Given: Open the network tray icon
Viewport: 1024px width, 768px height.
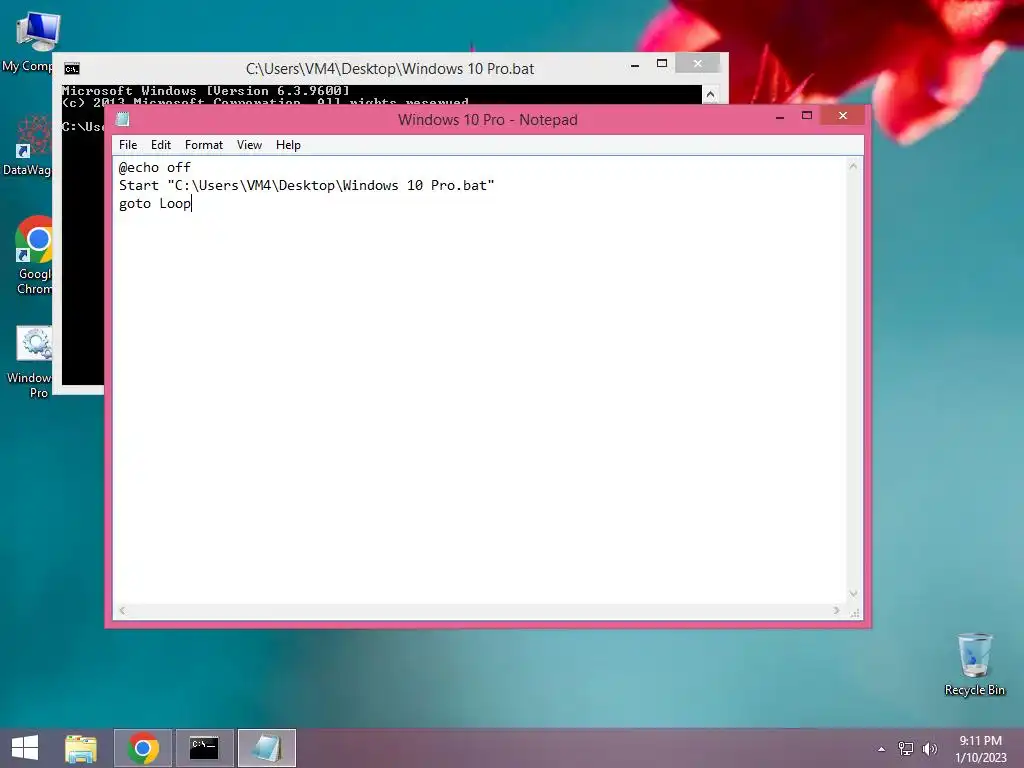Looking at the screenshot, I should pos(906,749).
